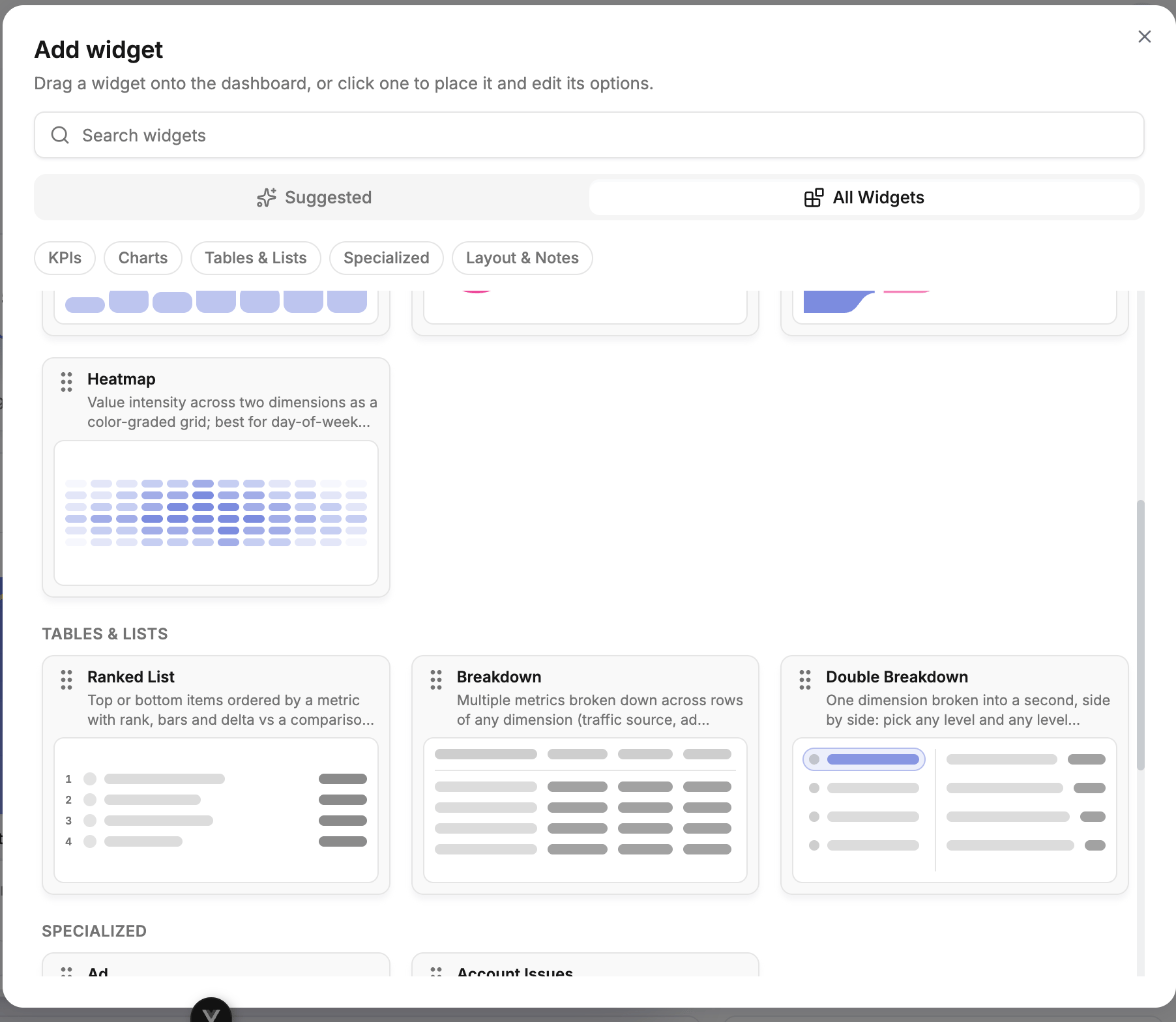Click the Breakdown widget title
This screenshot has height=1022, width=1176.
click(499, 677)
